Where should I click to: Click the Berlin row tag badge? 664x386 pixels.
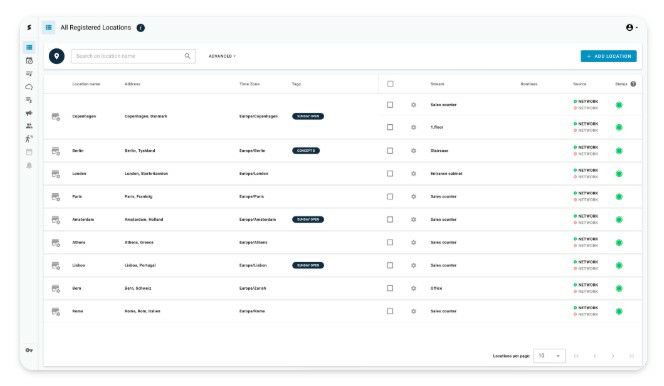tap(306, 151)
